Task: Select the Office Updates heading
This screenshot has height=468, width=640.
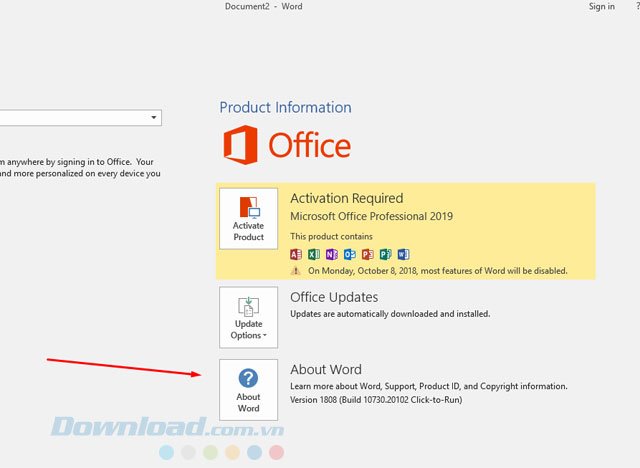Action: click(x=334, y=297)
